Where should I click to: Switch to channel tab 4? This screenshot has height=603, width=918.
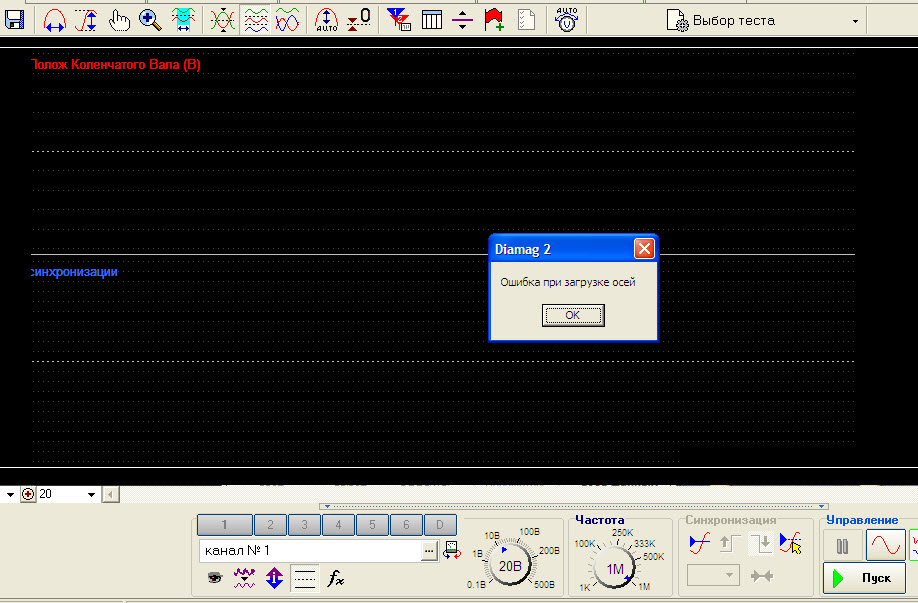click(x=338, y=525)
